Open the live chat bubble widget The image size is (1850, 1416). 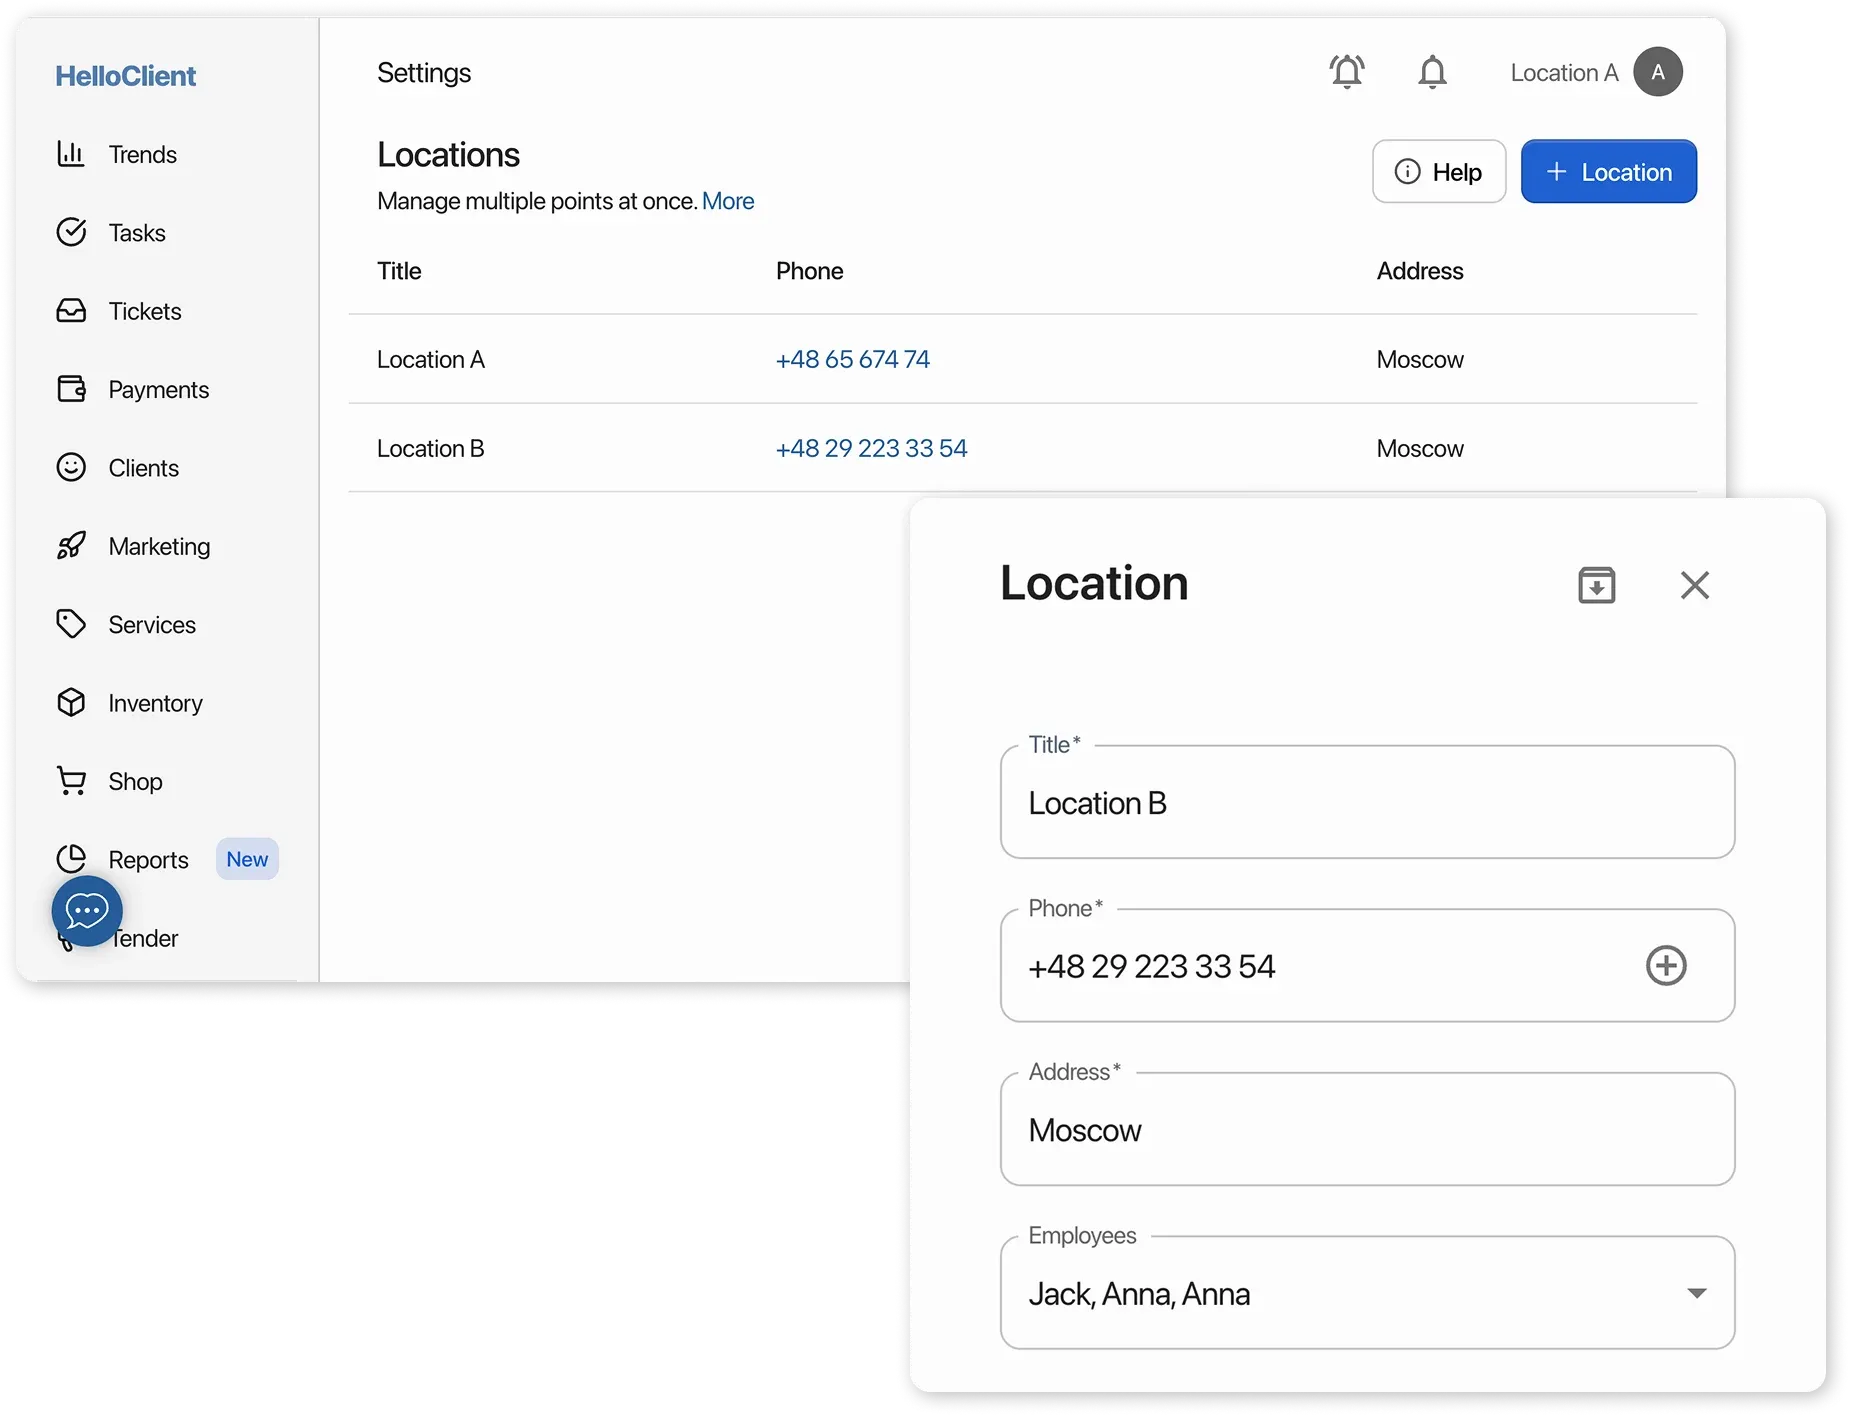[87, 911]
